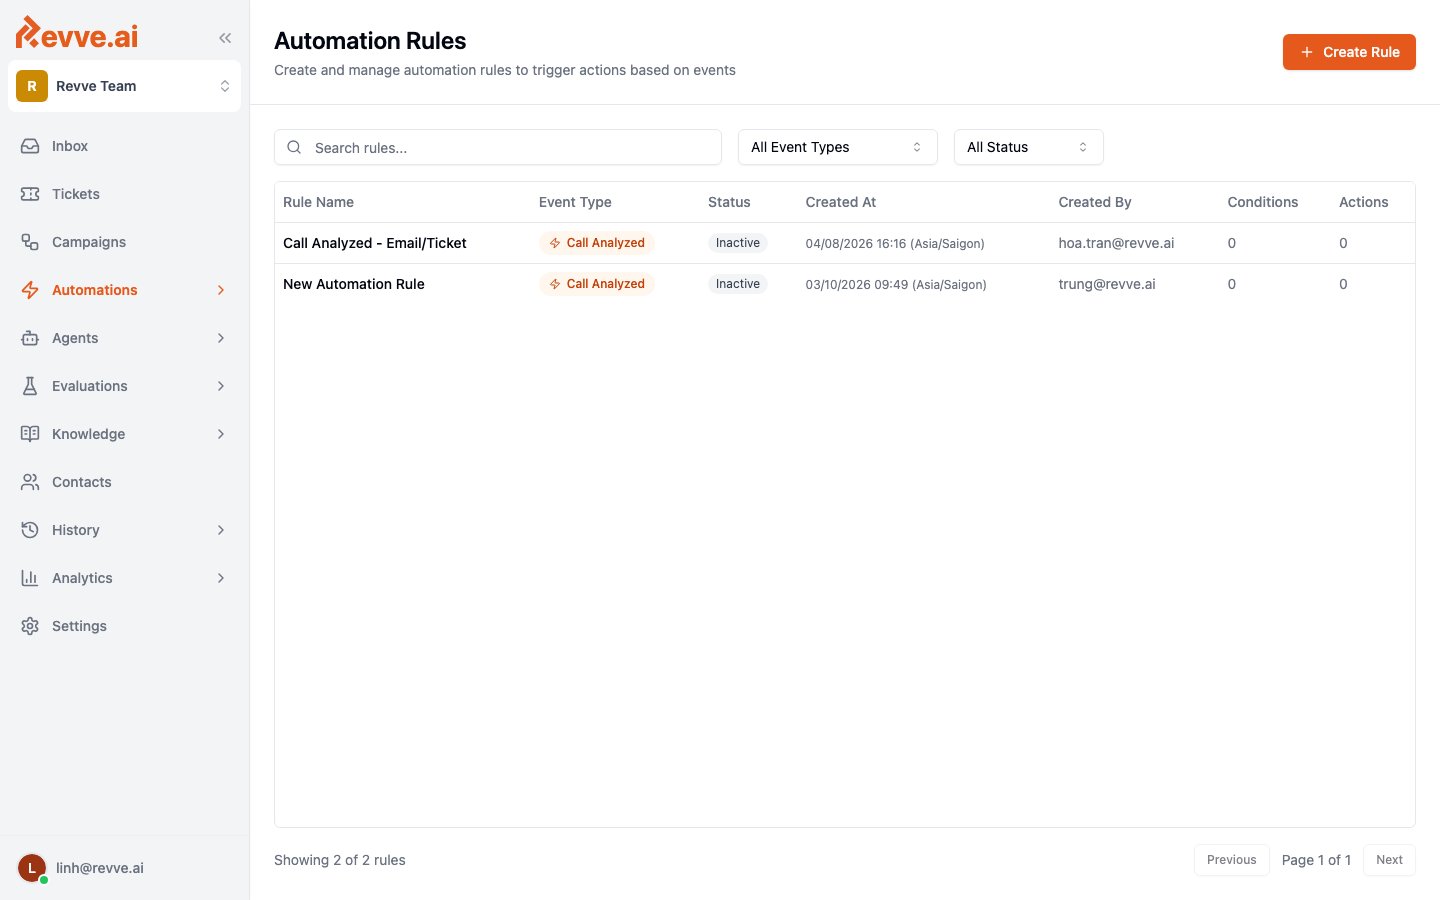Click user avatar for linh@revve.ai

(32, 868)
